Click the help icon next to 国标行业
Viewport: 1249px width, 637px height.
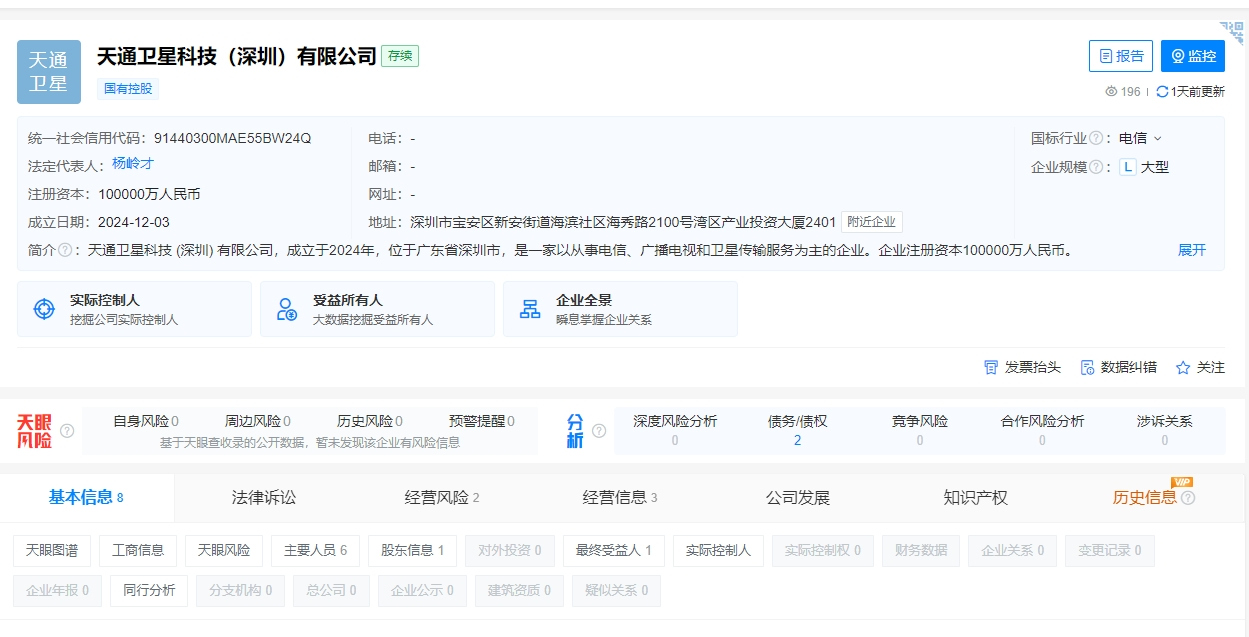(x=1096, y=138)
